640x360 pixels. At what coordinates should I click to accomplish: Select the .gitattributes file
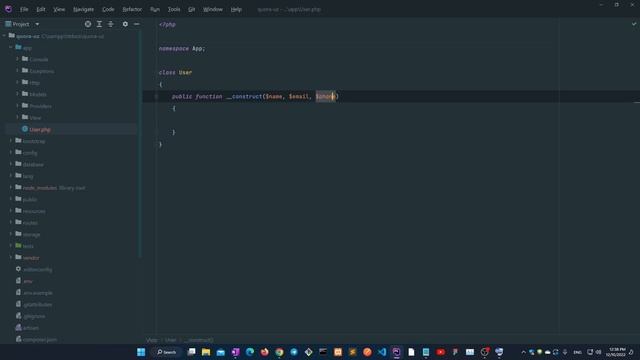[x=37, y=304]
